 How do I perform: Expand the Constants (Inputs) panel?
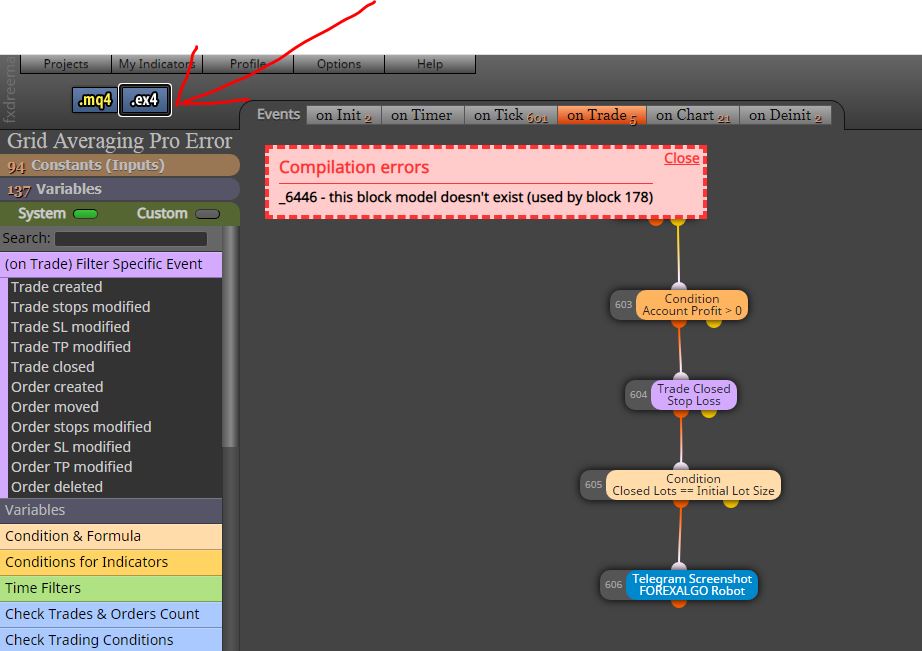[x=119, y=165]
